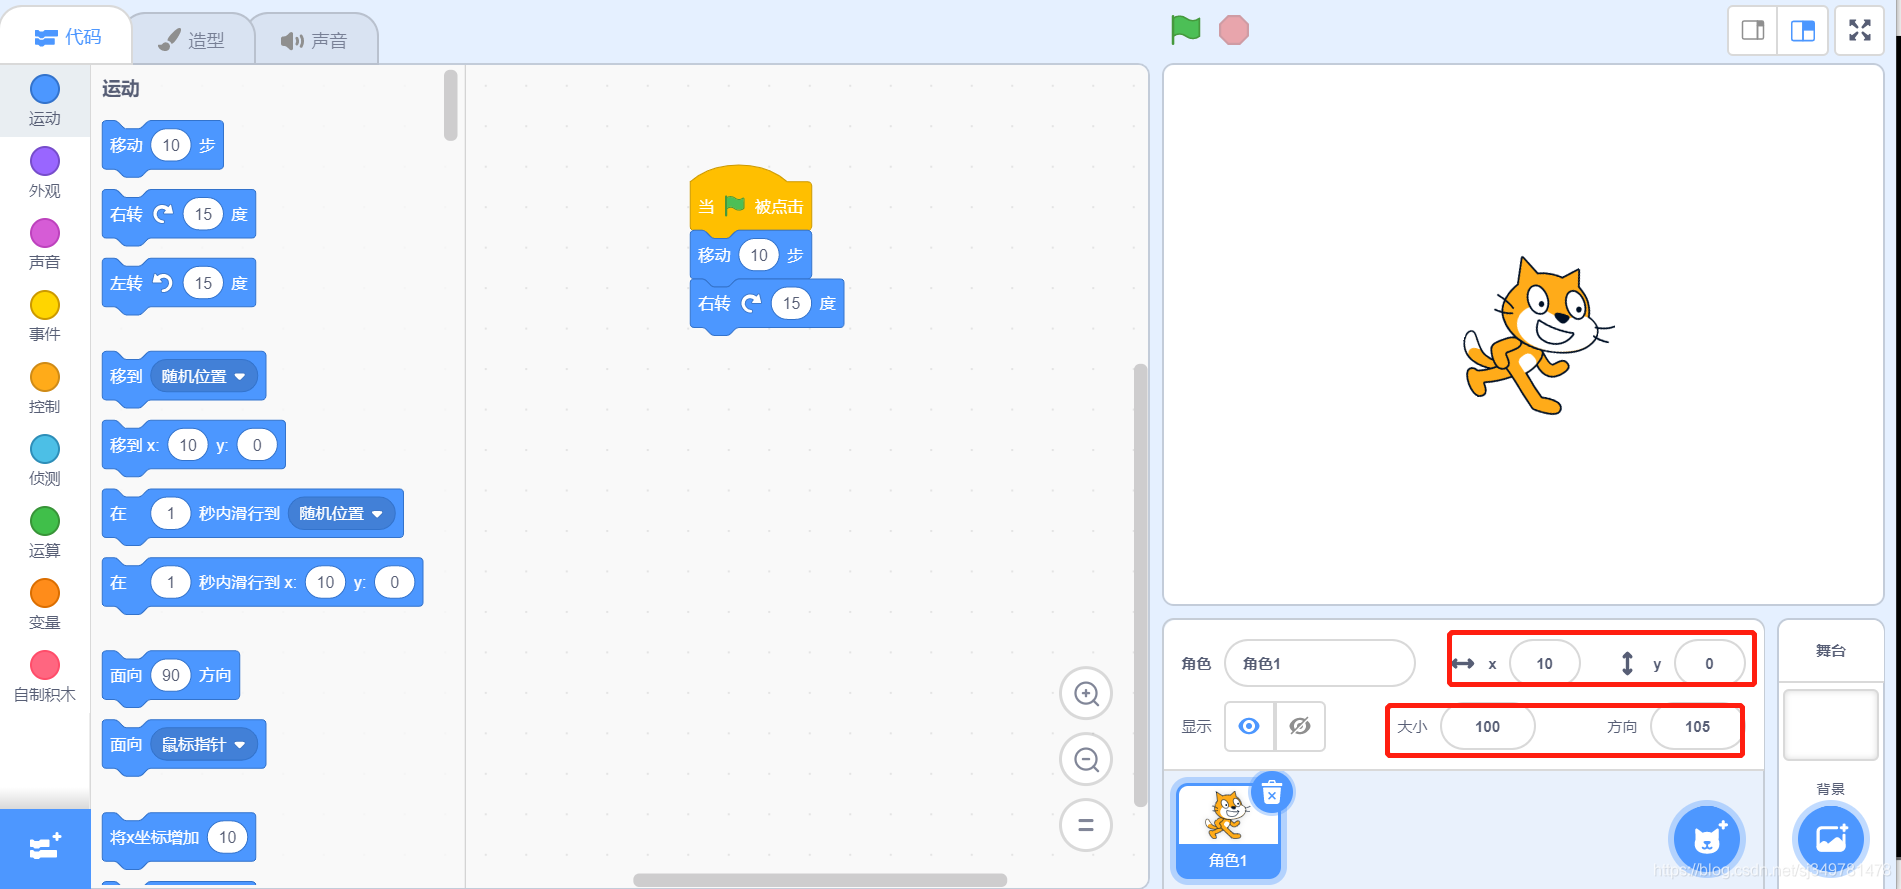Select the 变量 variables category
Image resolution: width=1901 pixels, height=889 pixels.
coord(45,605)
